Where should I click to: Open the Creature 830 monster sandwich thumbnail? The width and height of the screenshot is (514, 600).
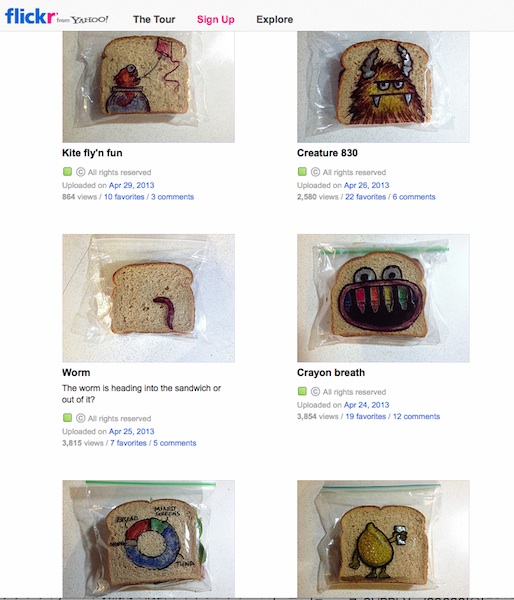coord(383,87)
